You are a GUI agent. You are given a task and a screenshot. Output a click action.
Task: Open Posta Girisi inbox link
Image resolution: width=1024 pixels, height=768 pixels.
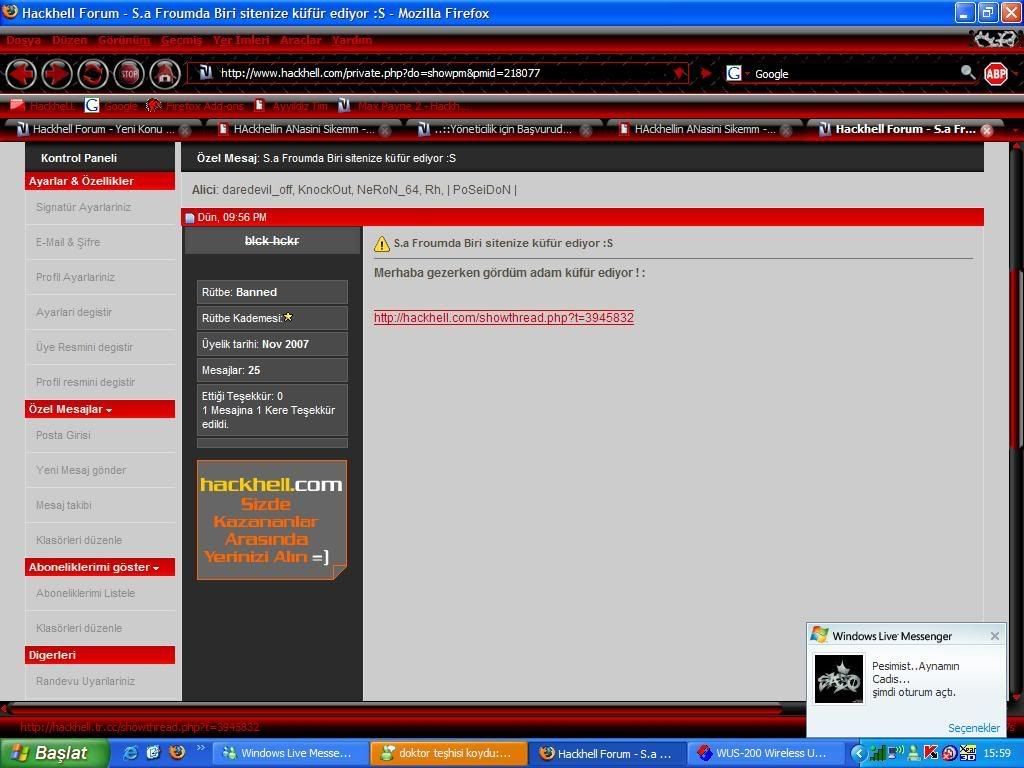click(x=63, y=435)
